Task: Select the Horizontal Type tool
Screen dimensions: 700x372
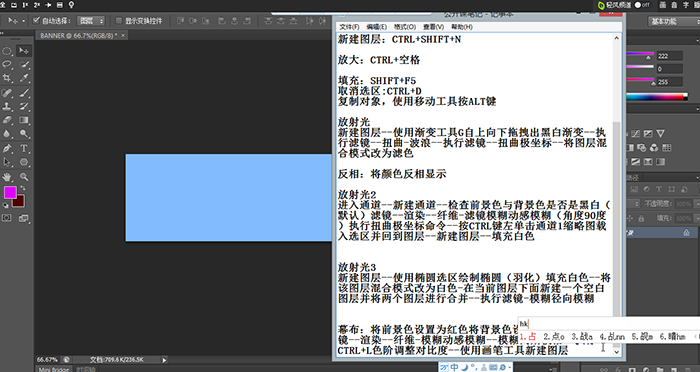Action: point(24,148)
